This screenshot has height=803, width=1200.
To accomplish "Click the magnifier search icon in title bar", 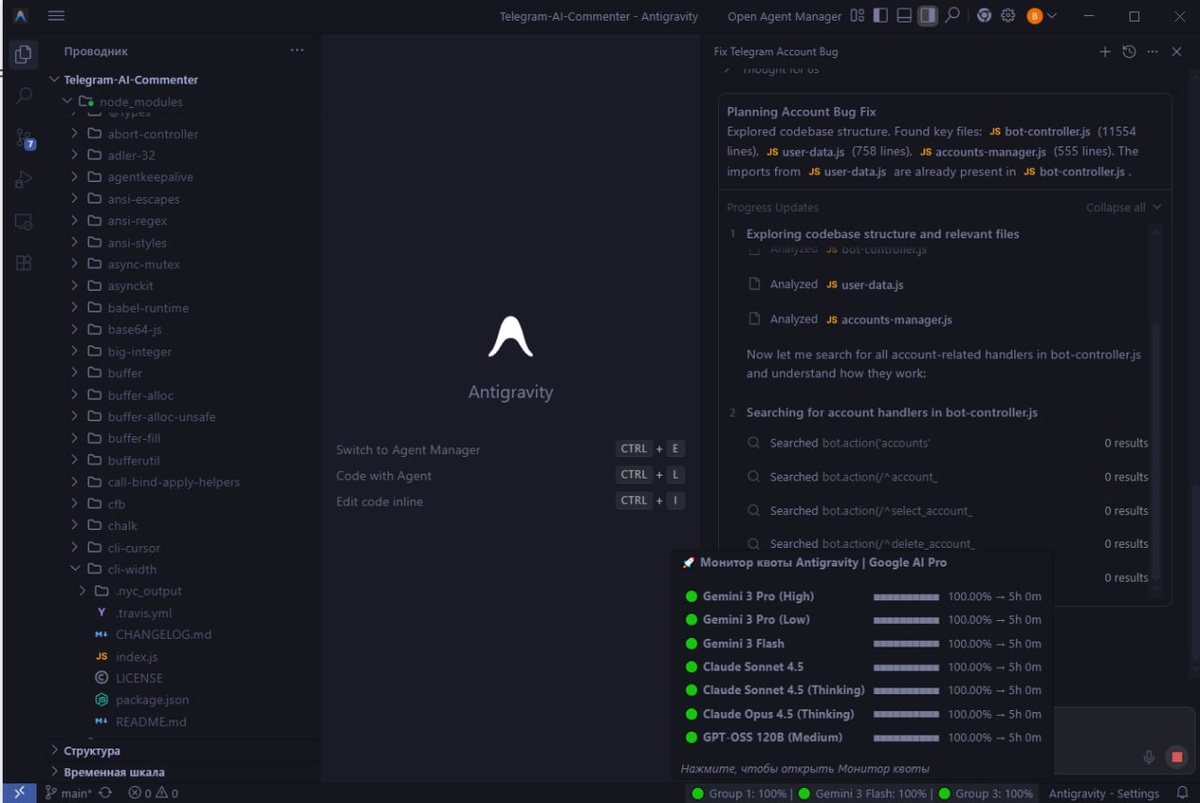I will coord(952,16).
